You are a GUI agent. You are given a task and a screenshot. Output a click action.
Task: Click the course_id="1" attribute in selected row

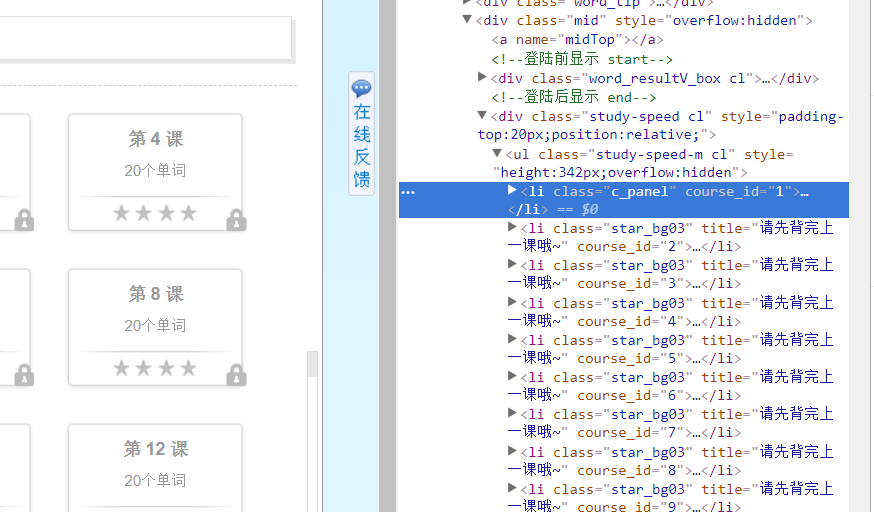[739, 192]
